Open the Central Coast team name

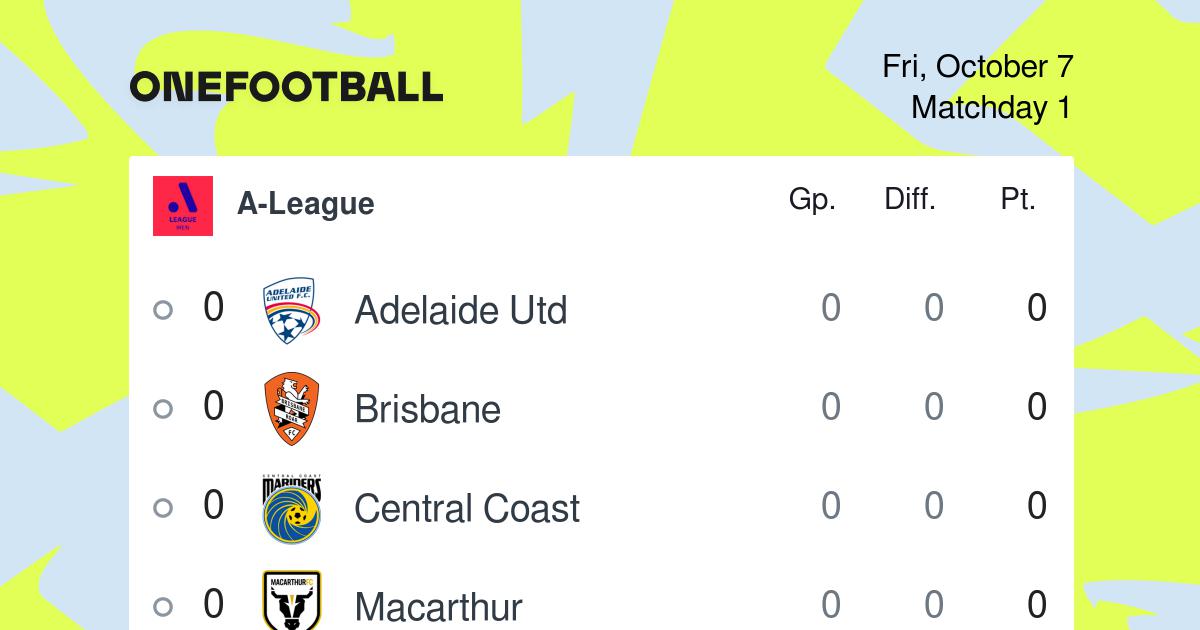click(467, 508)
